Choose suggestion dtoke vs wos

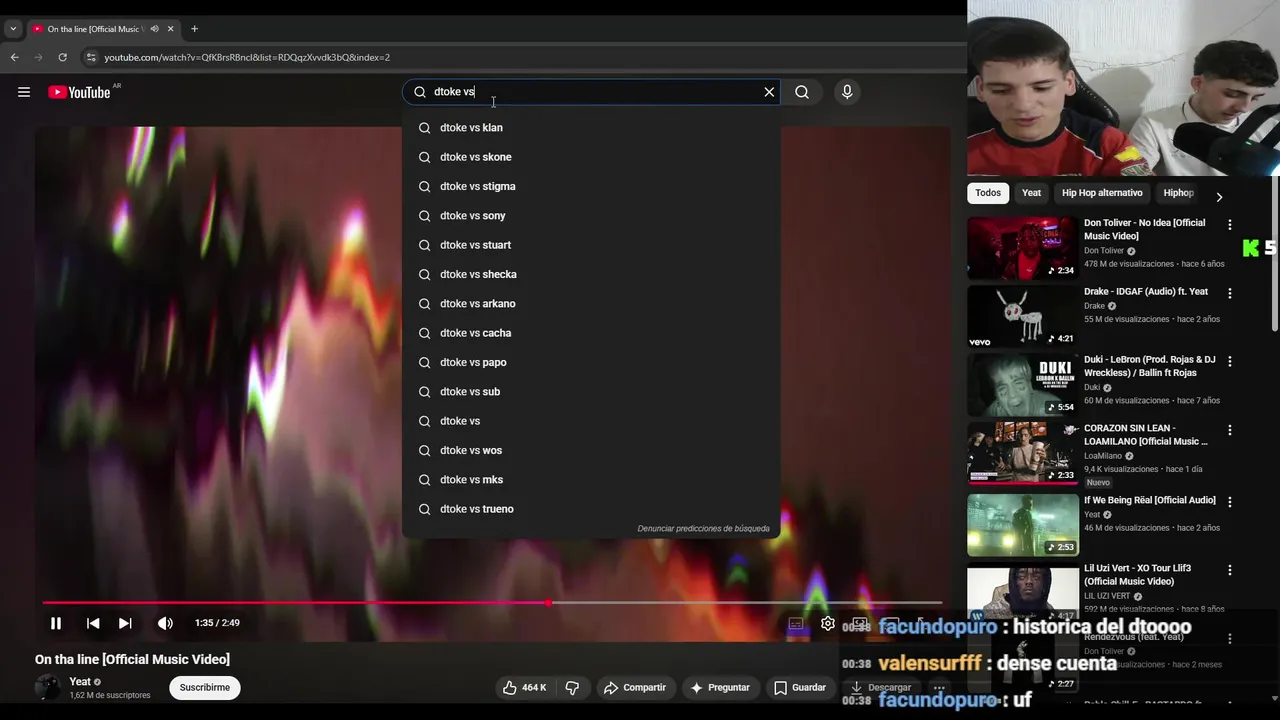(x=591, y=450)
